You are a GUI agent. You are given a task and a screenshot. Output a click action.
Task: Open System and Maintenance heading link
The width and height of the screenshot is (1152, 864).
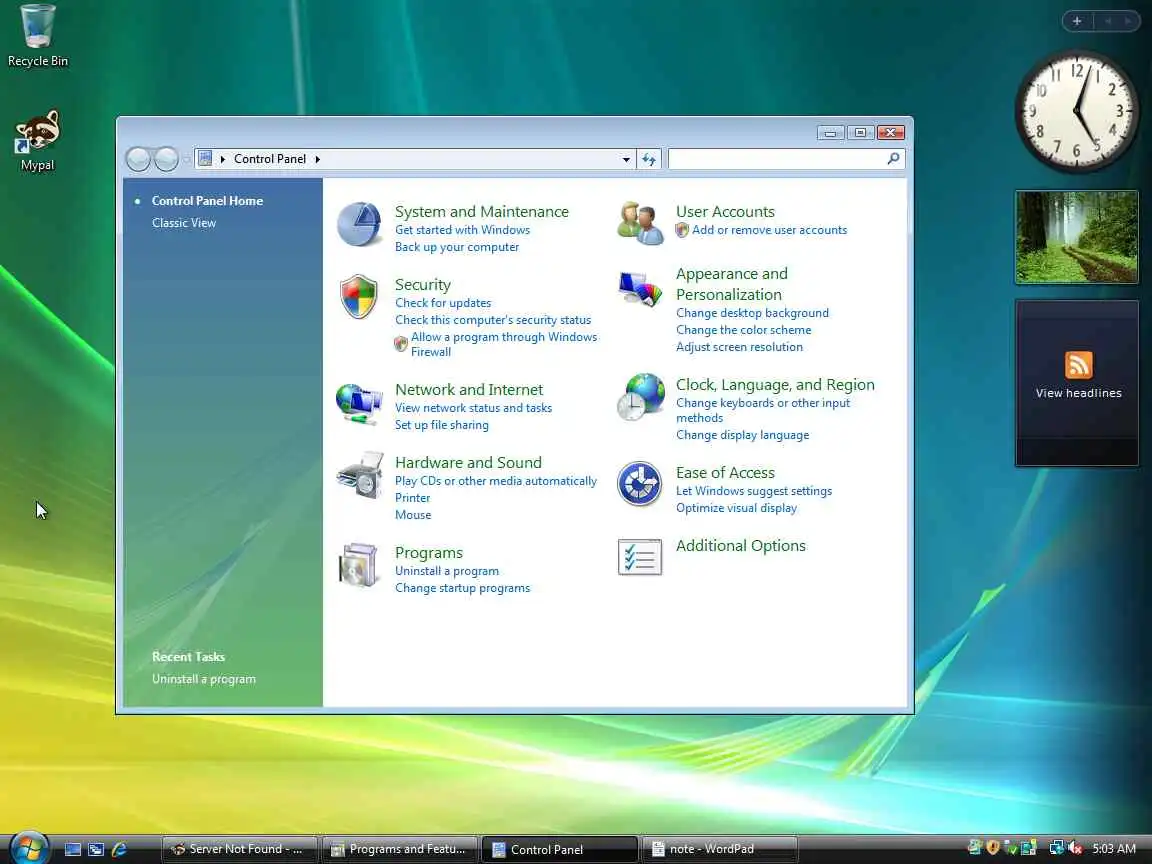tap(482, 212)
